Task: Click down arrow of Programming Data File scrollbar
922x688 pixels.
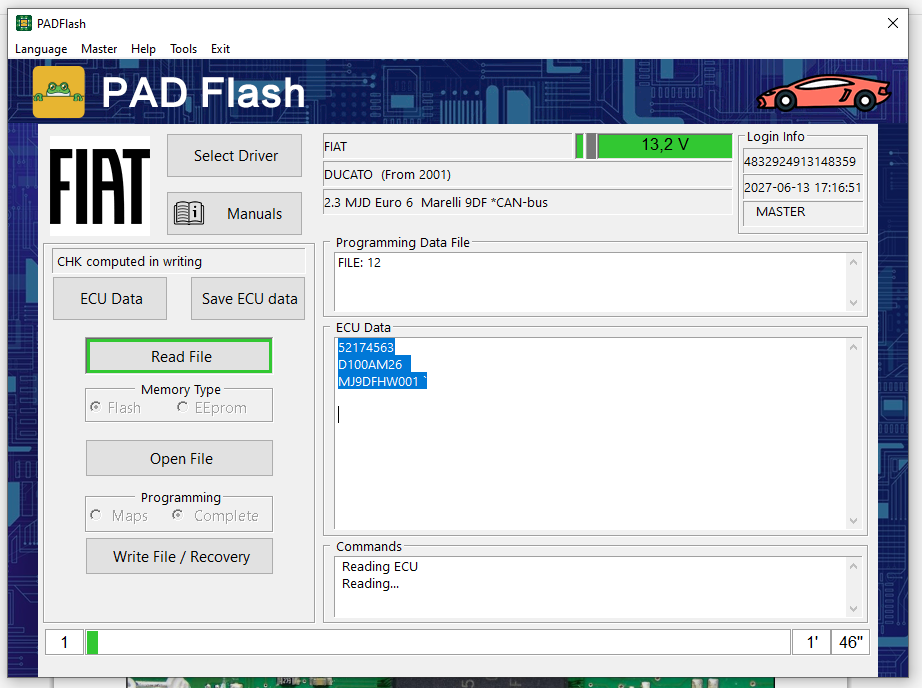Action: pyautogui.click(x=854, y=303)
